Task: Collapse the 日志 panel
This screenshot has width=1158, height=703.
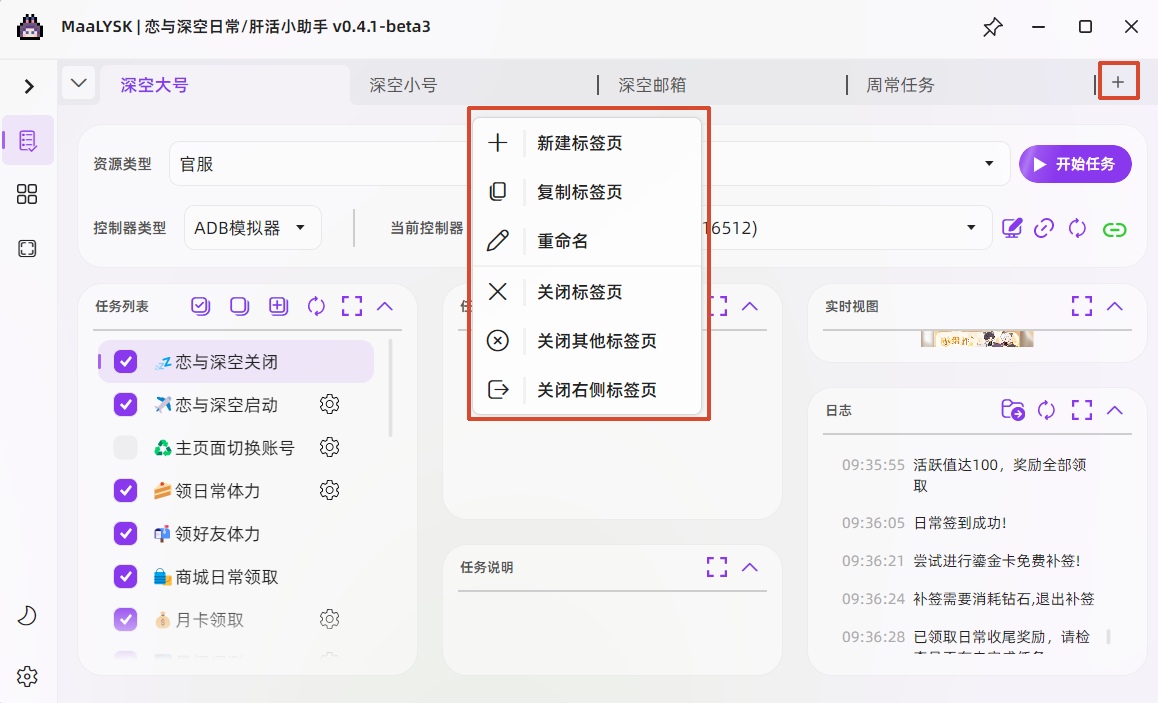Action: pos(1114,410)
